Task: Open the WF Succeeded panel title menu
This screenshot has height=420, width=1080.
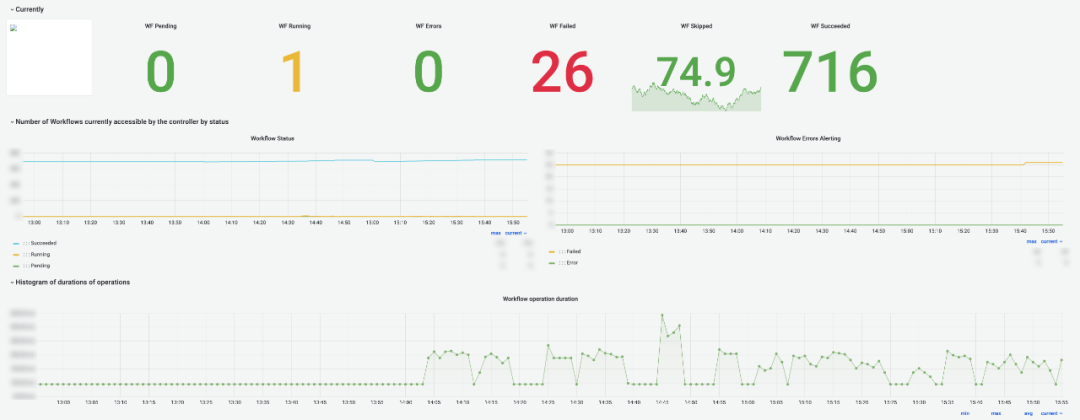Action: [831, 26]
